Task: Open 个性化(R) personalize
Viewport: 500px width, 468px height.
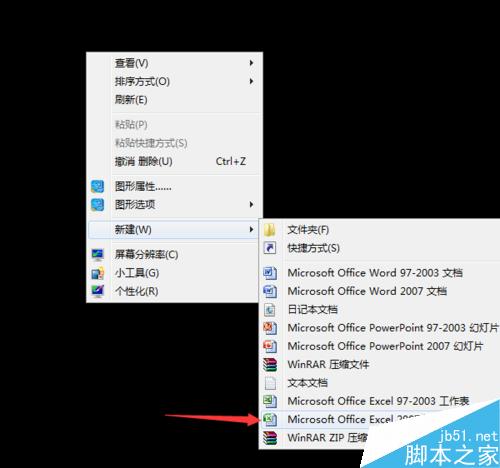Action: tap(174, 291)
